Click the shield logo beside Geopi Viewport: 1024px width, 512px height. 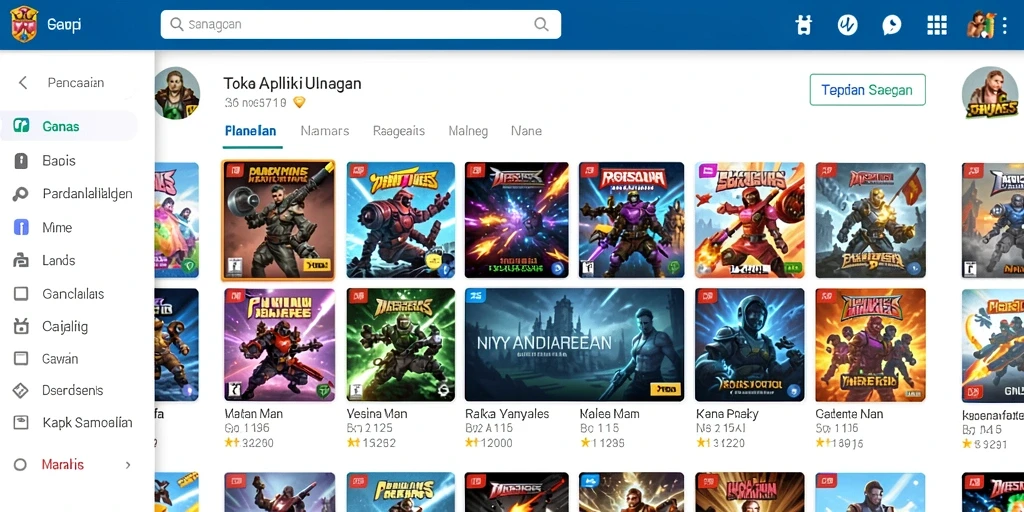[24, 24]
